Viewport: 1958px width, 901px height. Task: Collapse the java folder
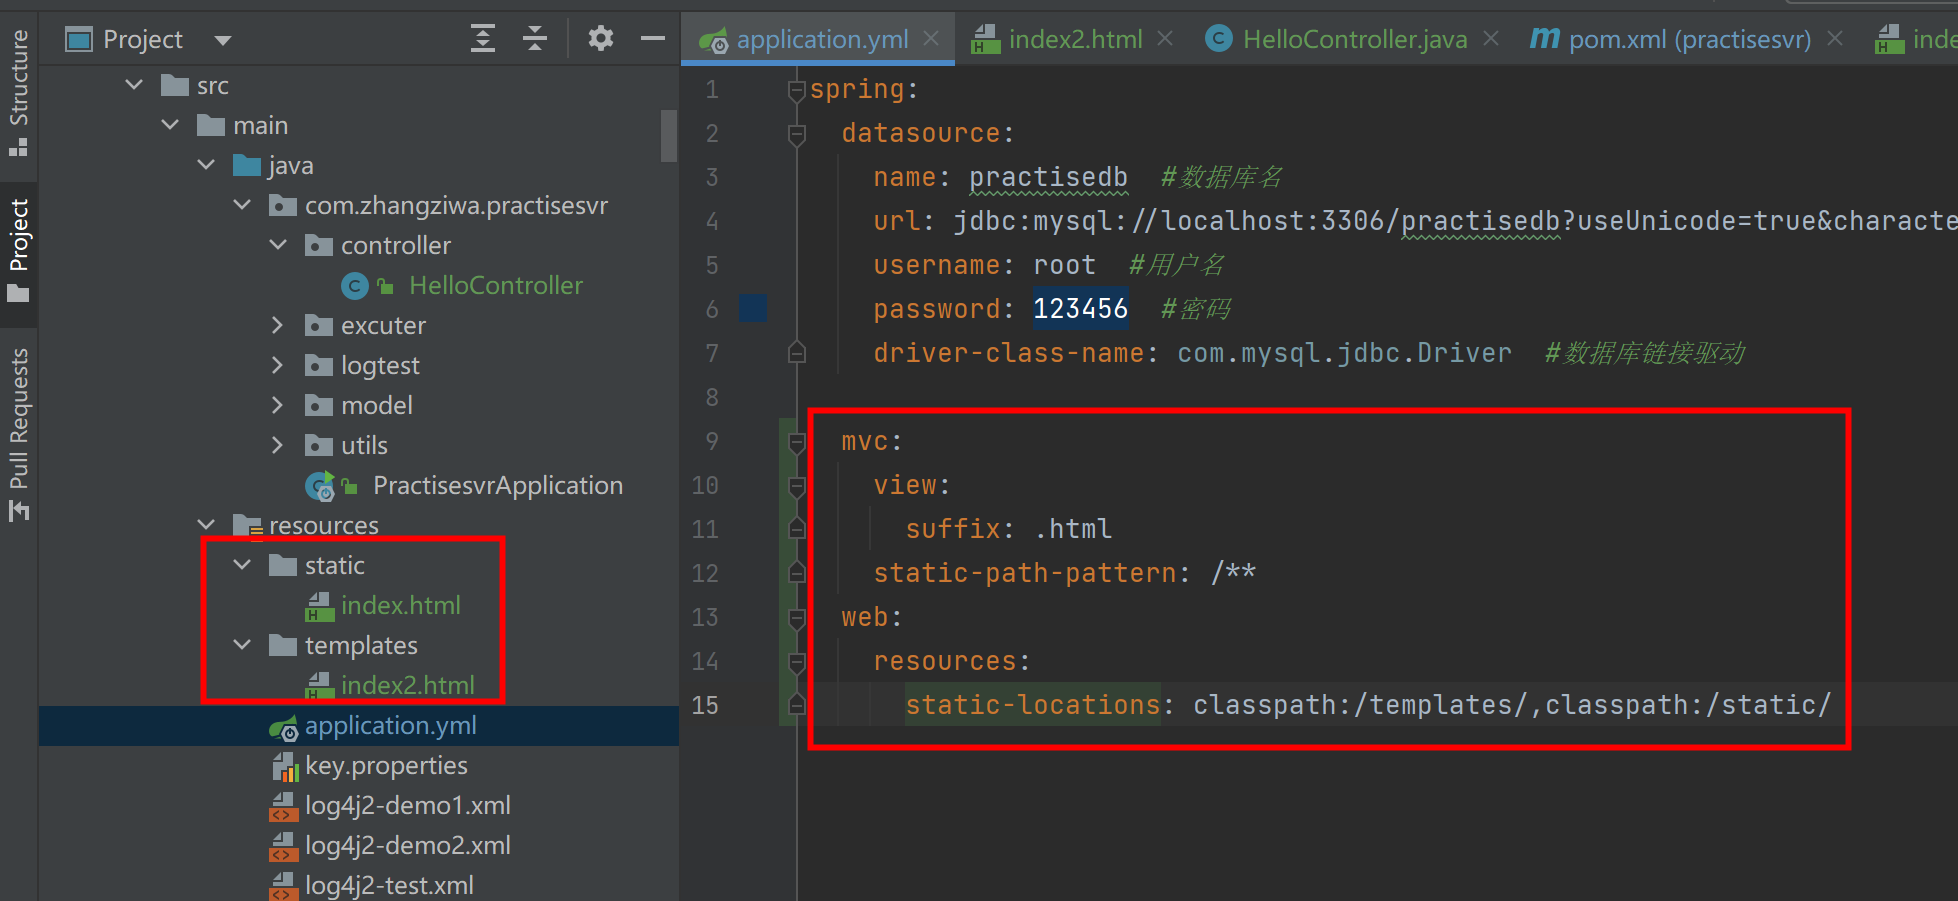[x=206, y=165]
